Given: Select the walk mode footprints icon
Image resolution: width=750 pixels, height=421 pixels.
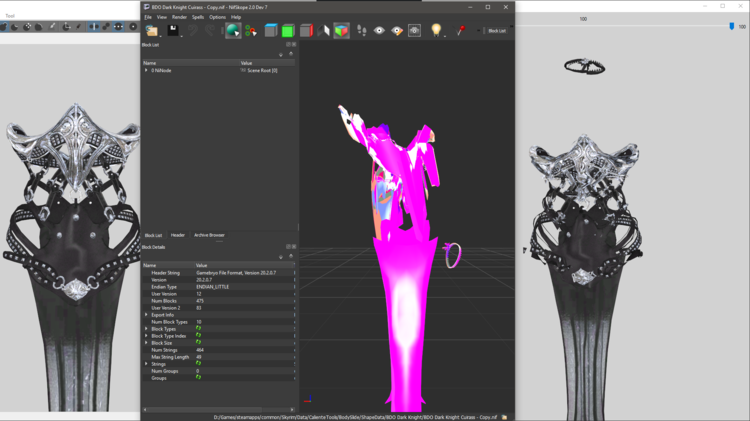Looking at the screenshot, I should pyautogui.click(x=362, y=31).
